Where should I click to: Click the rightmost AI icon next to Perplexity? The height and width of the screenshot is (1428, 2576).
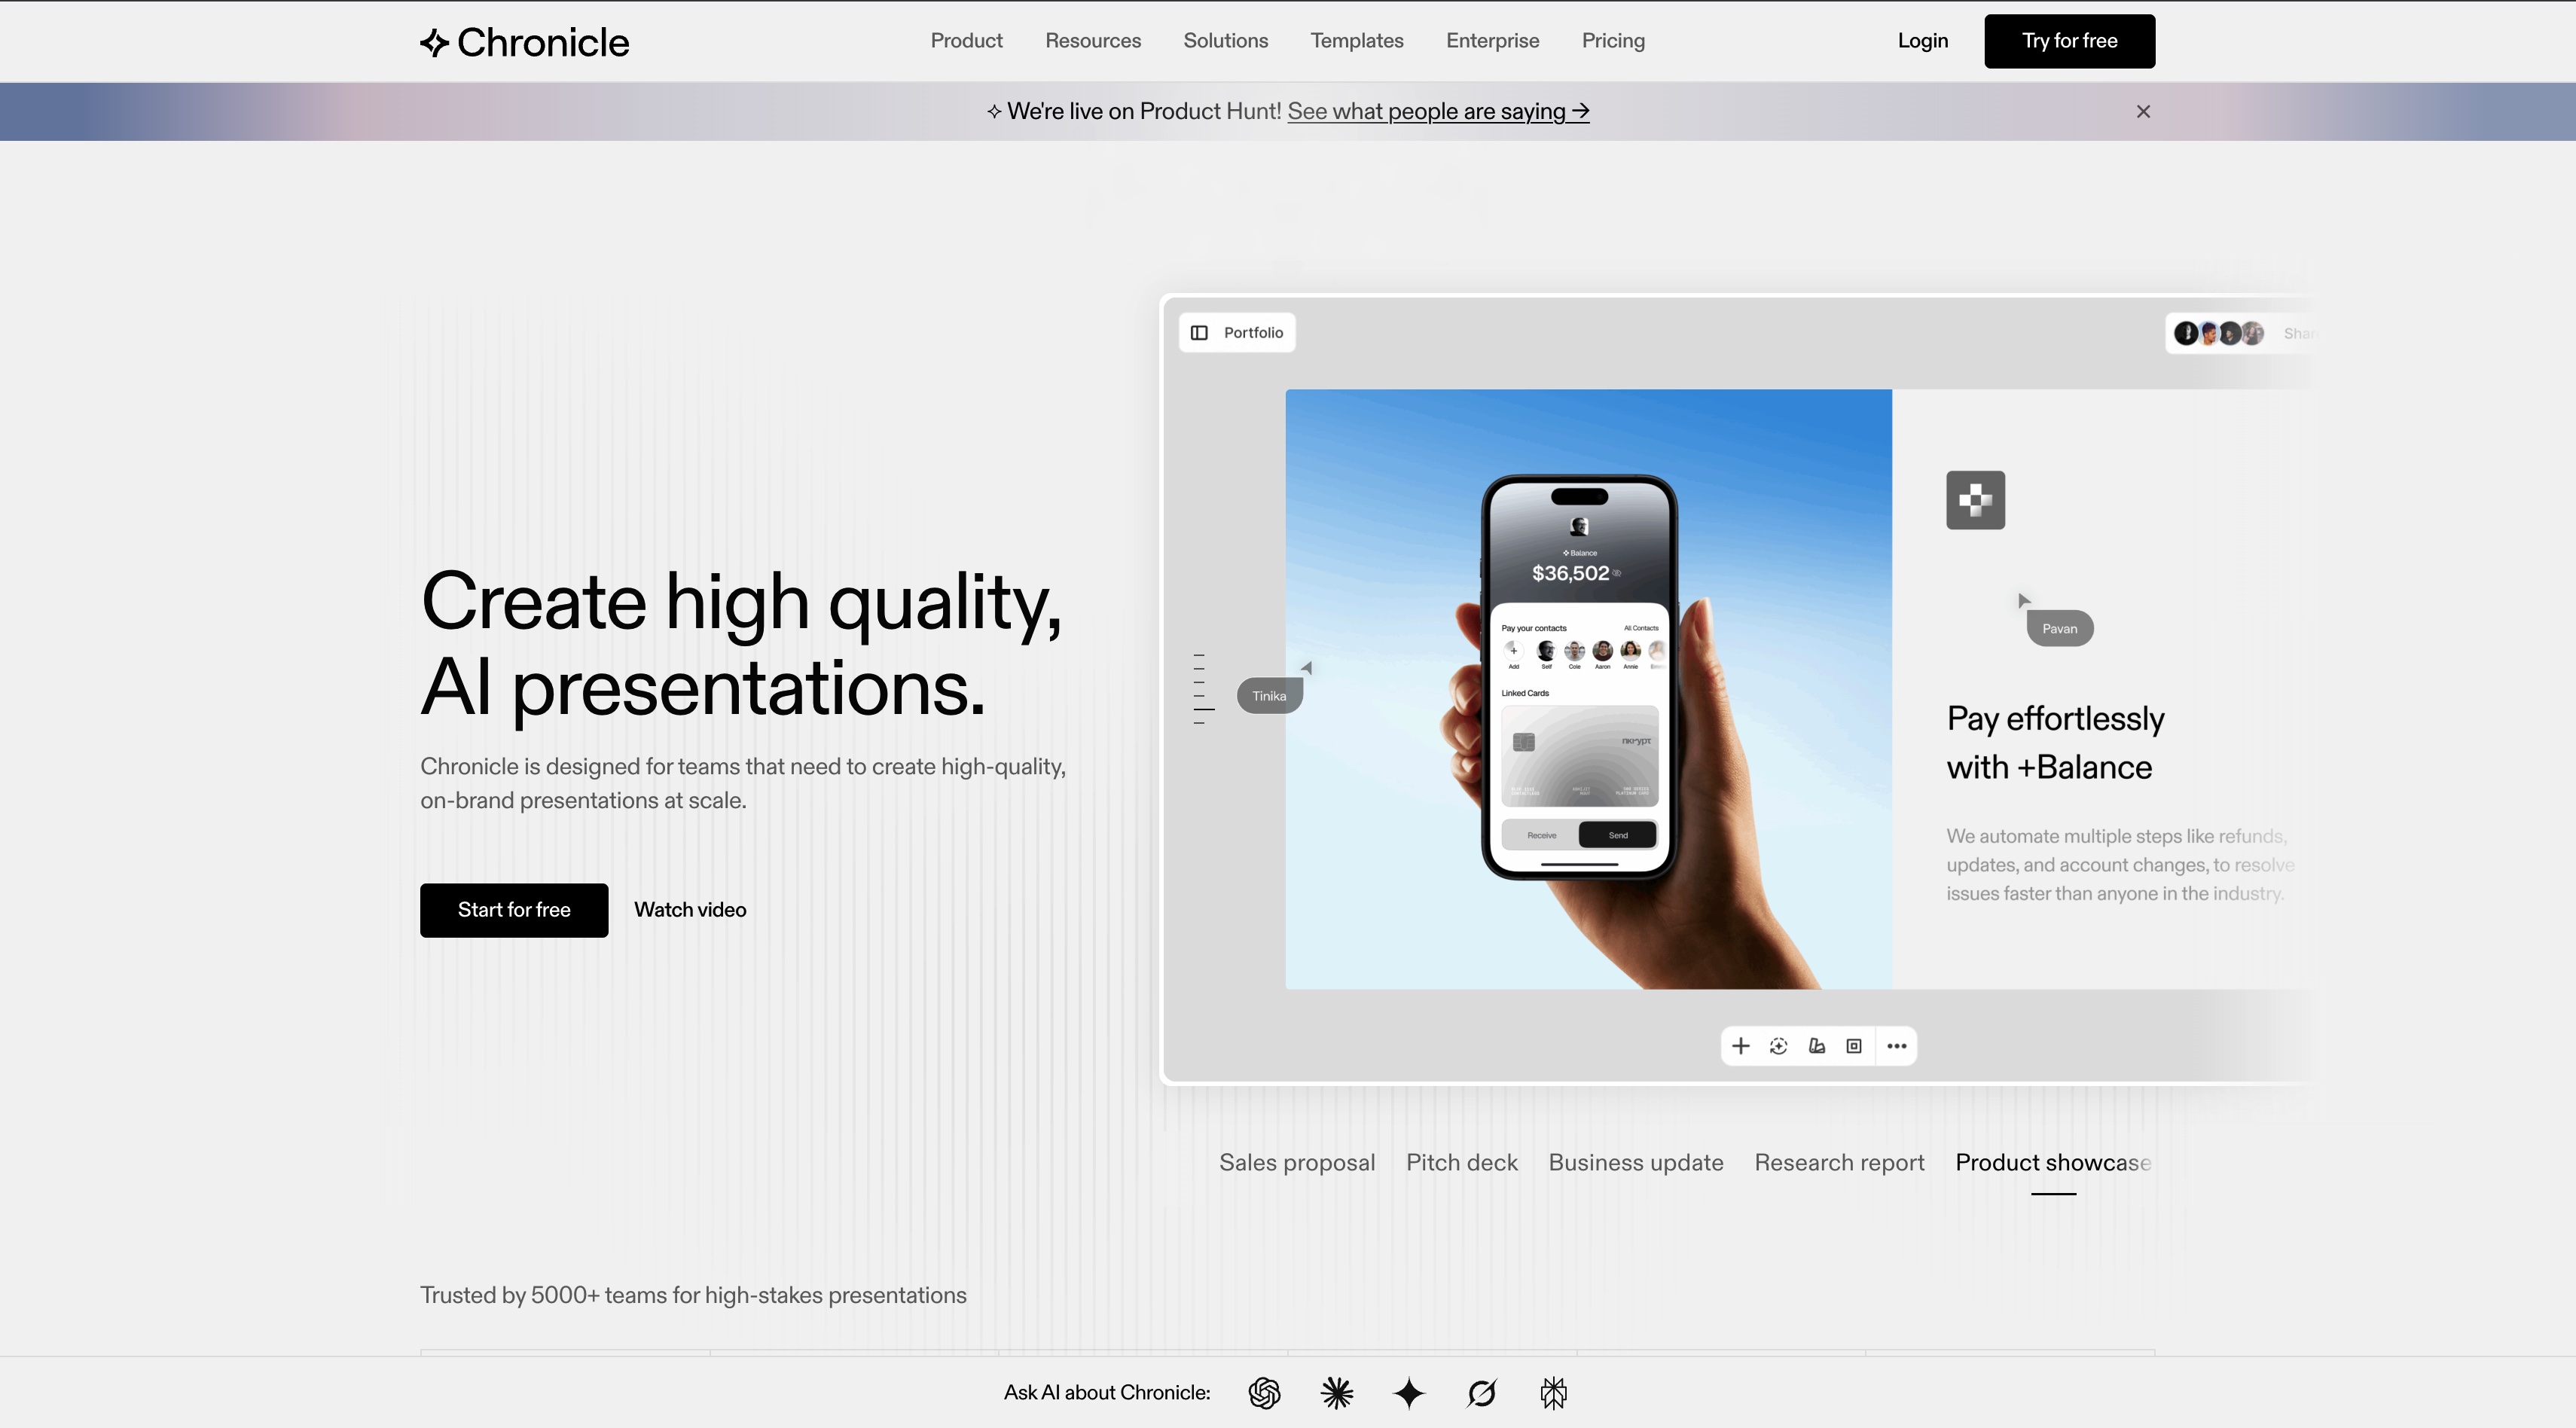pyautogui.click(x=1554, y=1393)
